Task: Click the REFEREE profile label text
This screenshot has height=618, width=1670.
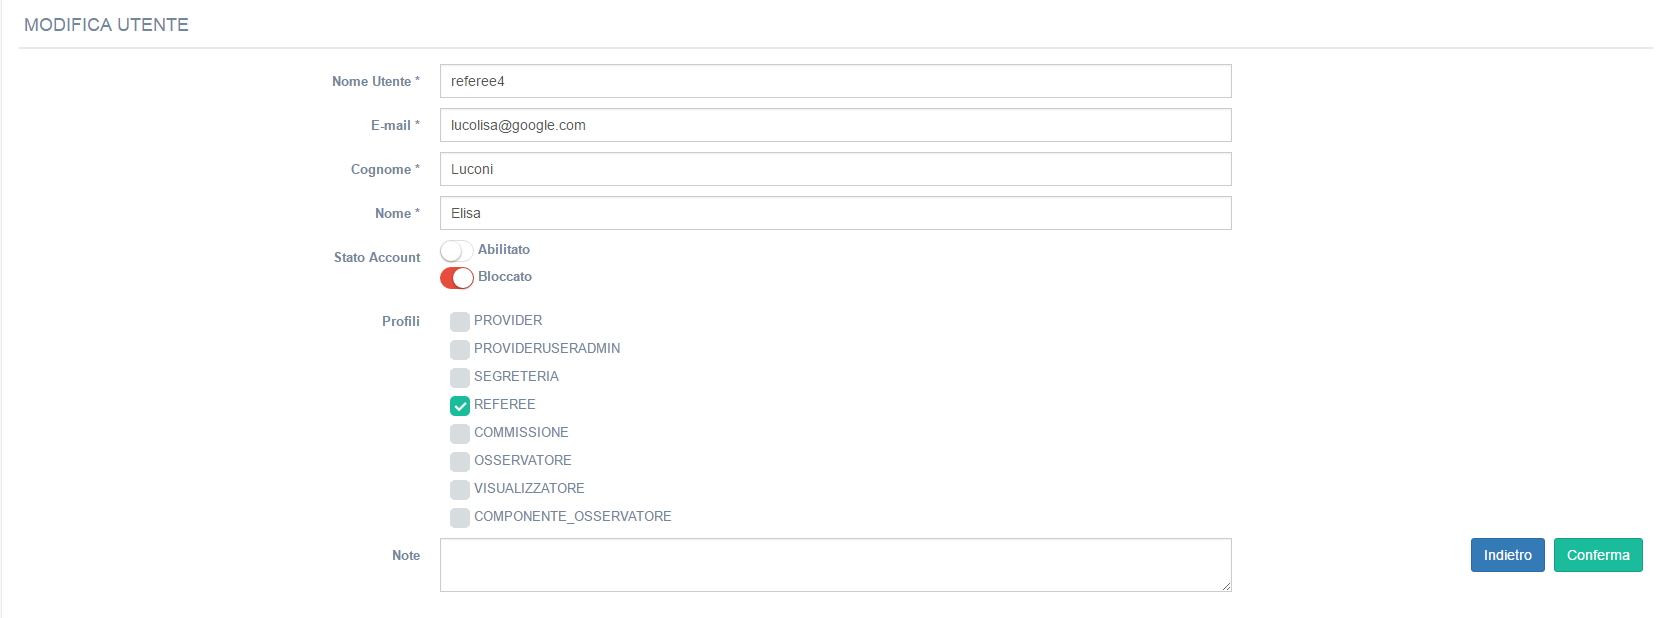Action: click(504, 404)
